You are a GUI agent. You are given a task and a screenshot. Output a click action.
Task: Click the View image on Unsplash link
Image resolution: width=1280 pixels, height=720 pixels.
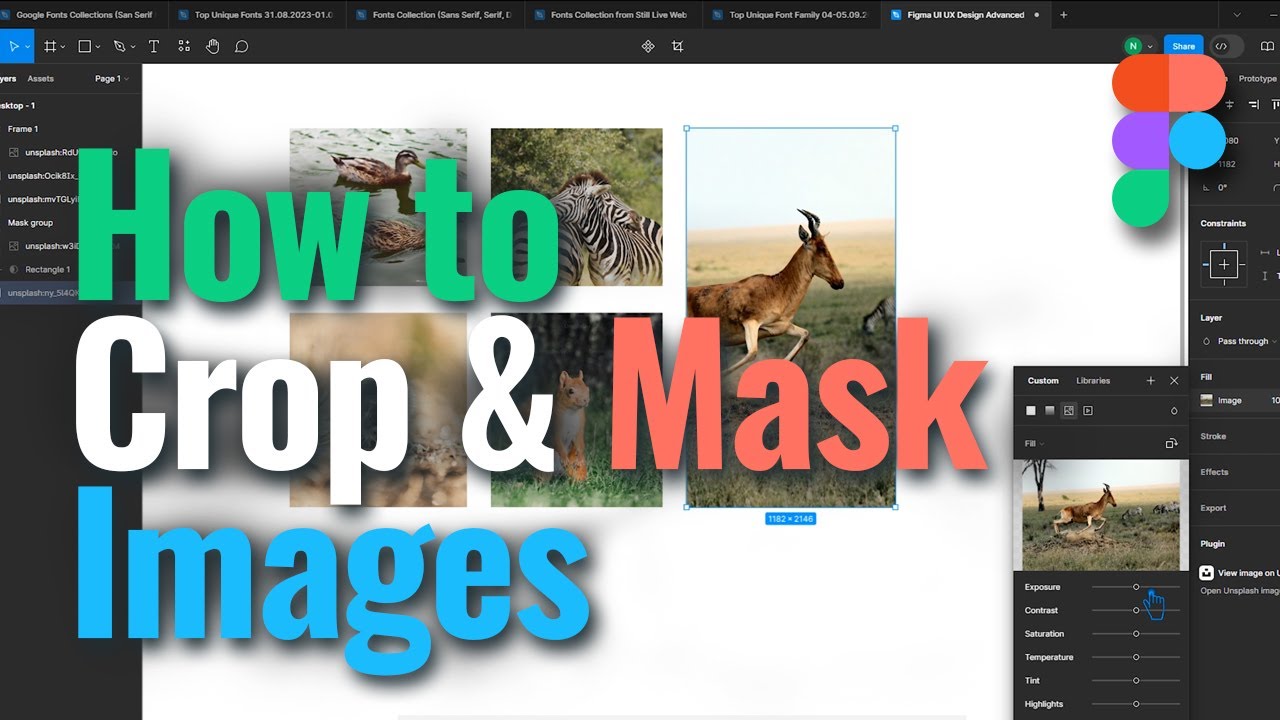click(x=1240, y=572)
